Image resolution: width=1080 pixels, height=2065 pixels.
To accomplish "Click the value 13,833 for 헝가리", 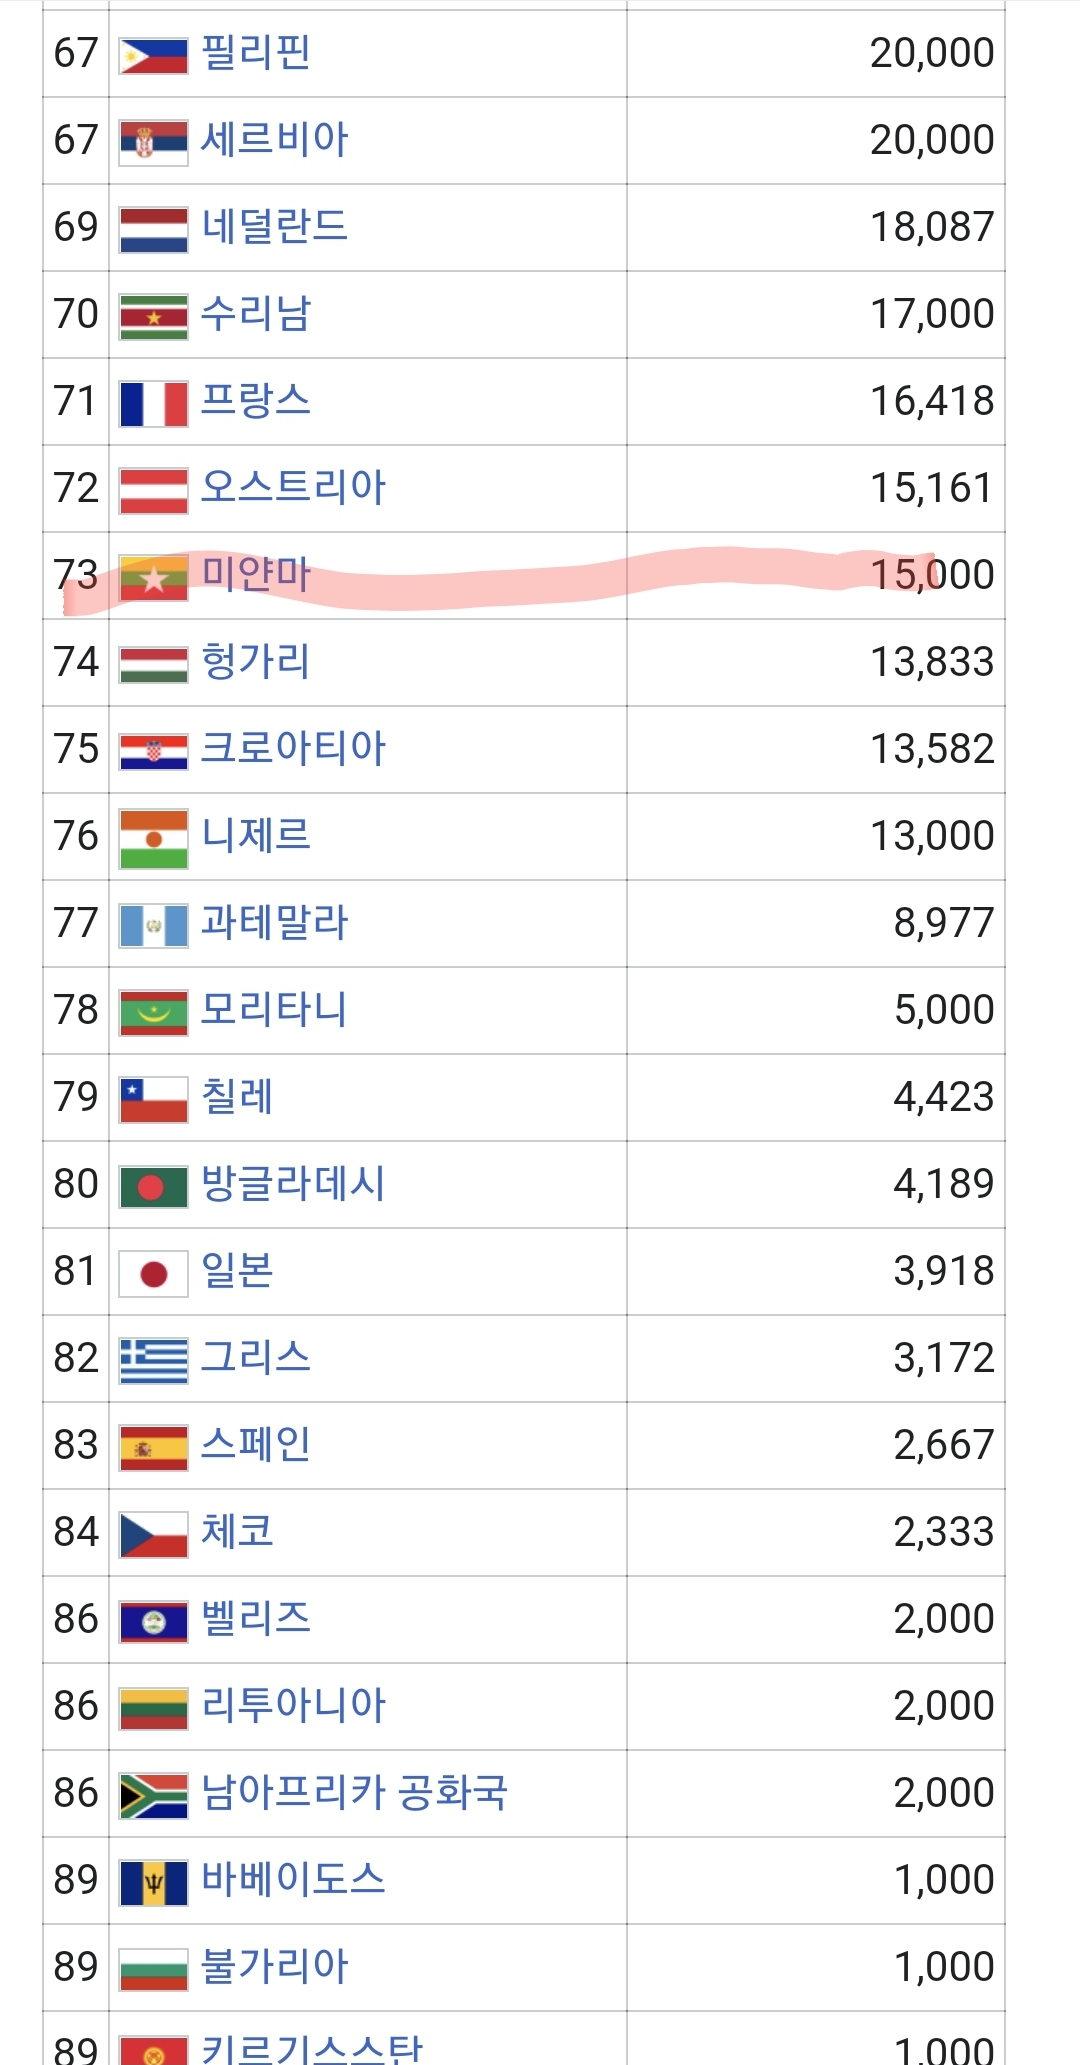I will click(x=932, y=662).
